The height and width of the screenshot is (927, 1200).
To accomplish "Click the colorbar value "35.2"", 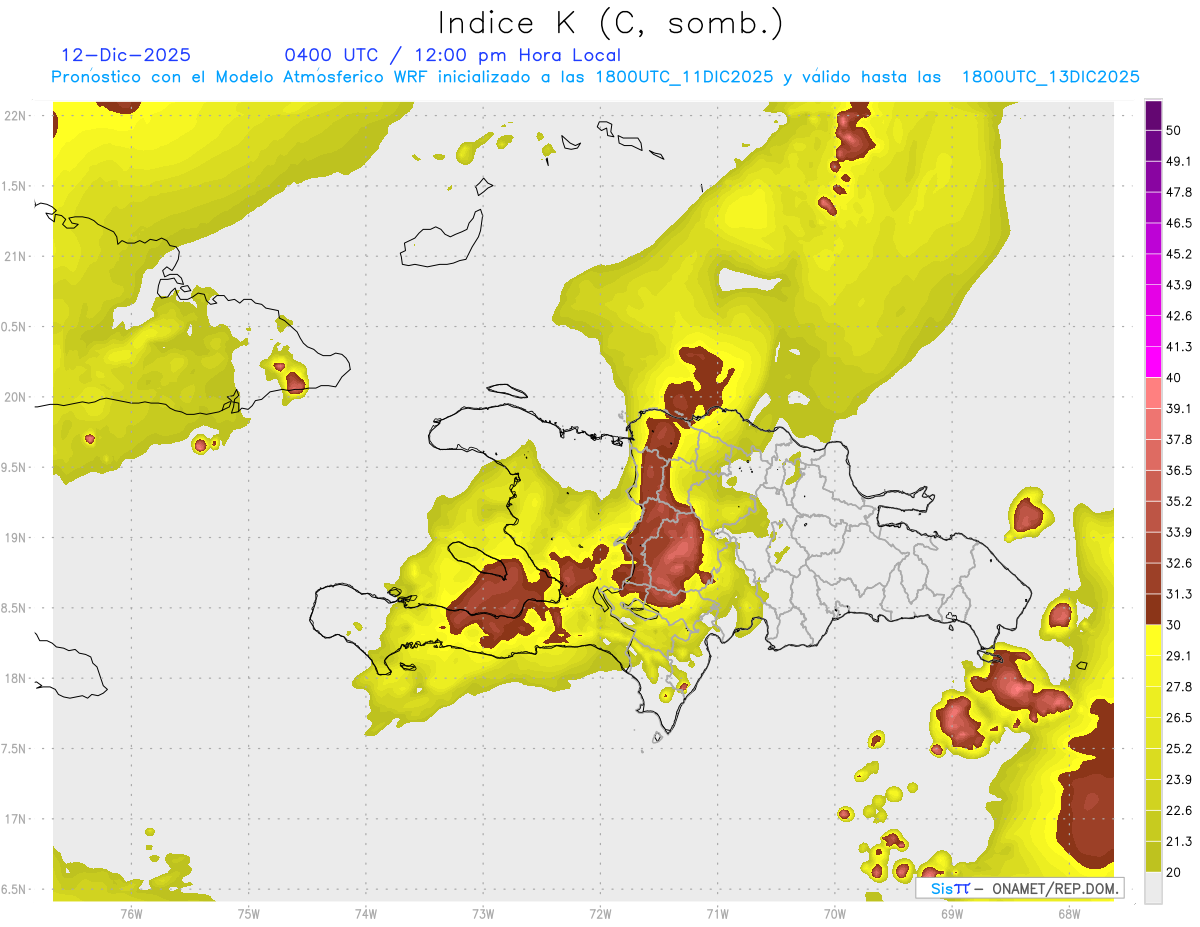I will 1179,501.
